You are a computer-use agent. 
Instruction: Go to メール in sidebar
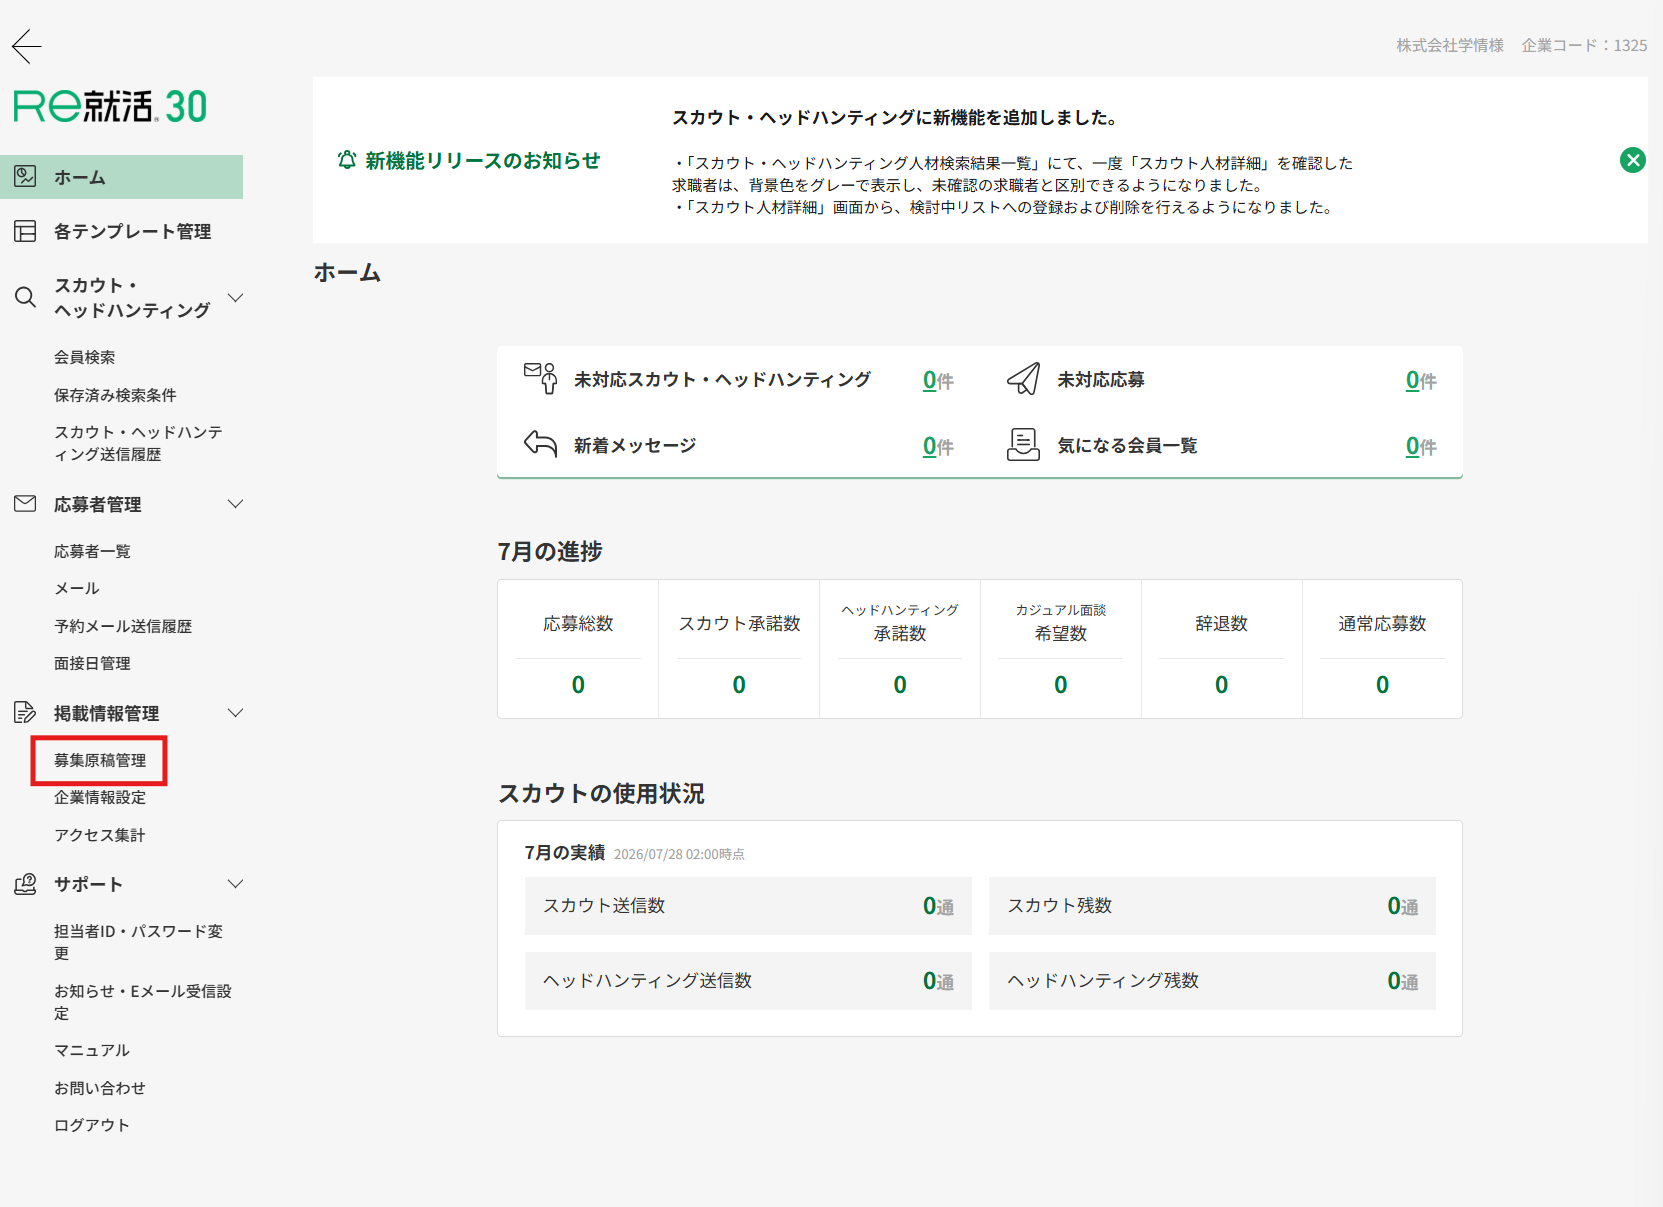77,588
